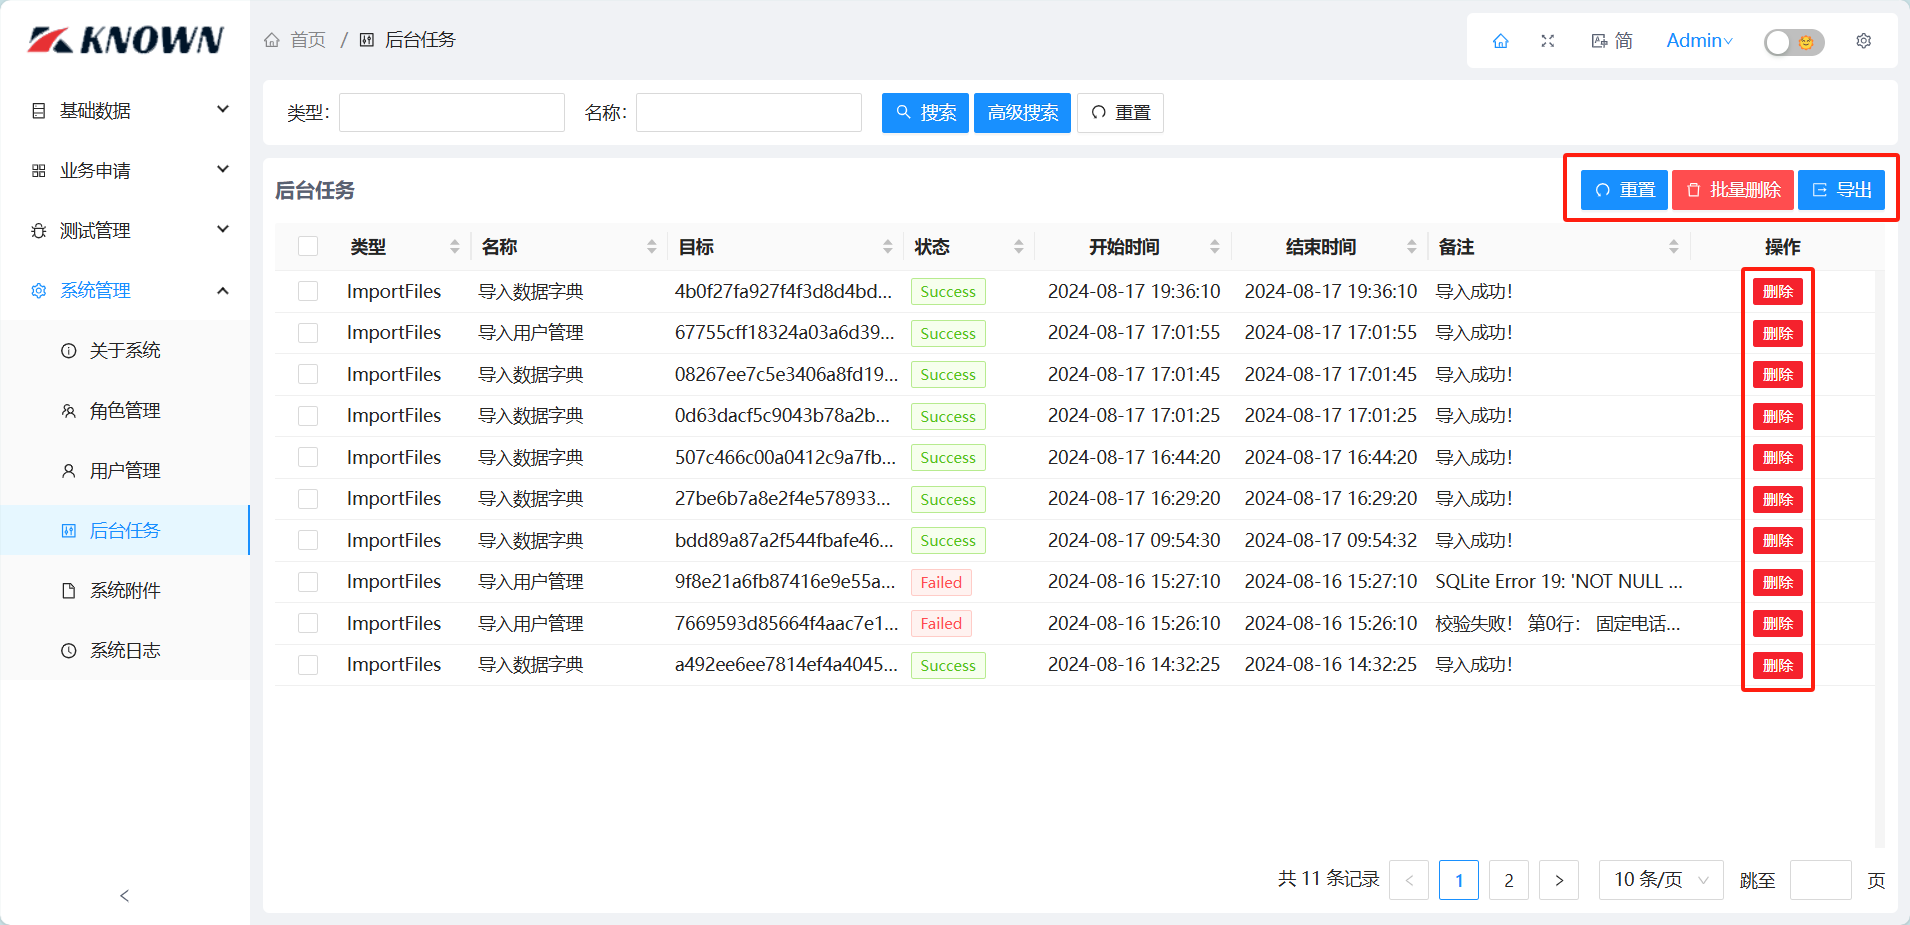Select row with target 08267ee7c5e3406a8fd19
The height and width of the screenshot is (925, 1910).
tap(308, 374)
